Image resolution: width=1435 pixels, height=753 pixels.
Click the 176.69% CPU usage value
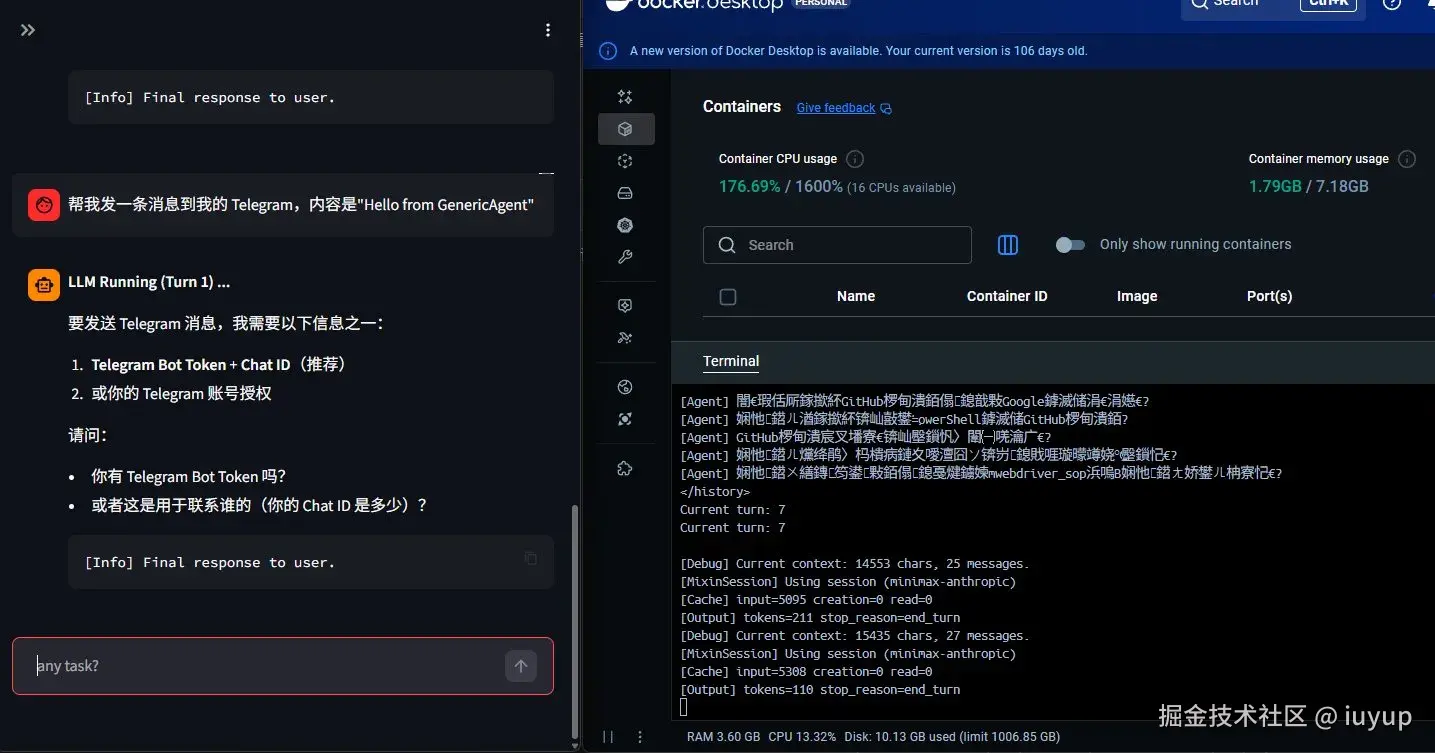tap(749, 186)
